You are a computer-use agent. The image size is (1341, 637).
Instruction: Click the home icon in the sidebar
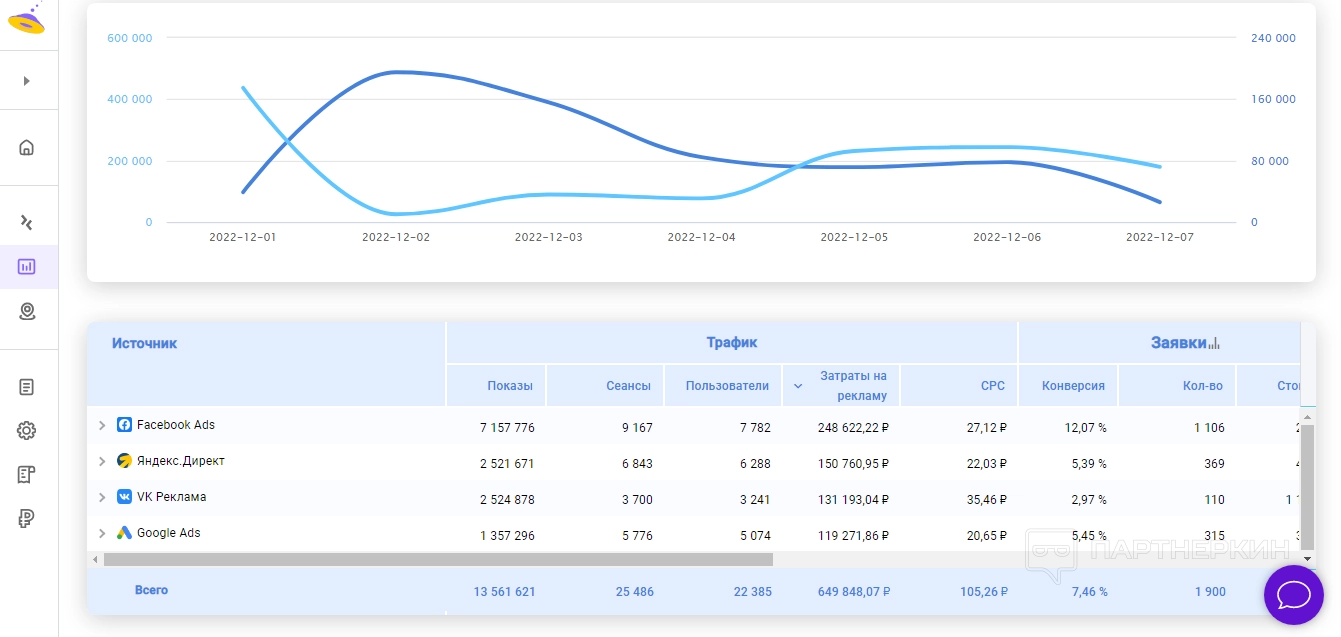pyautogui.click(x=27, y=148)
